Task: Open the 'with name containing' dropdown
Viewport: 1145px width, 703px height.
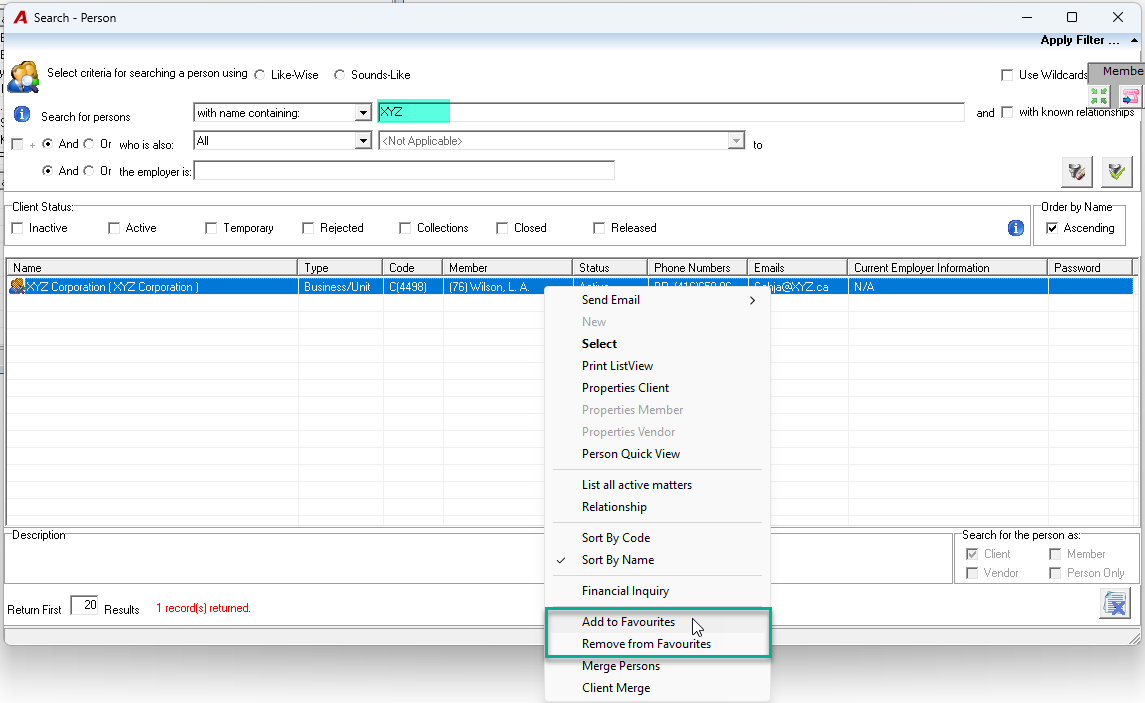Action: pos(363,112)
